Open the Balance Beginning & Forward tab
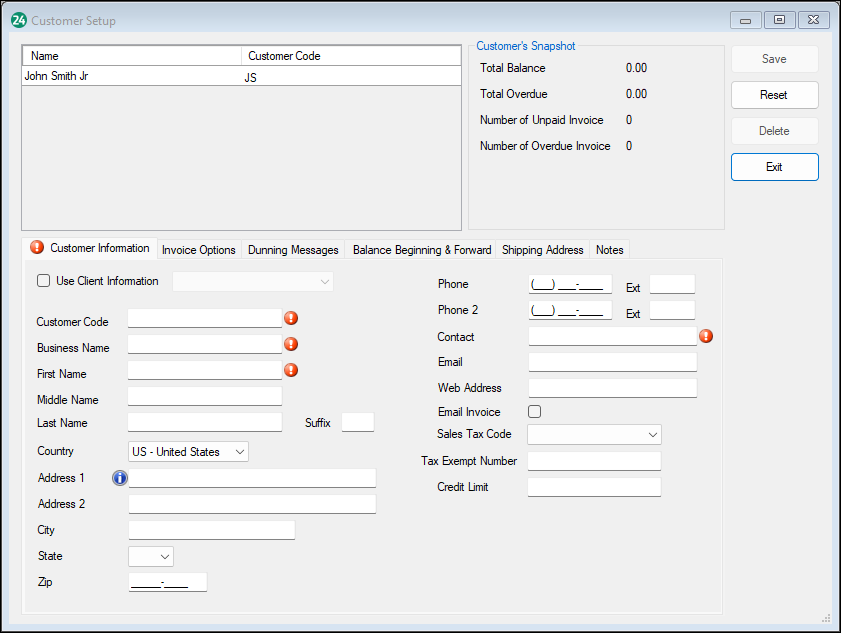The width and height of the screenshot is (841, 633). 422,249
